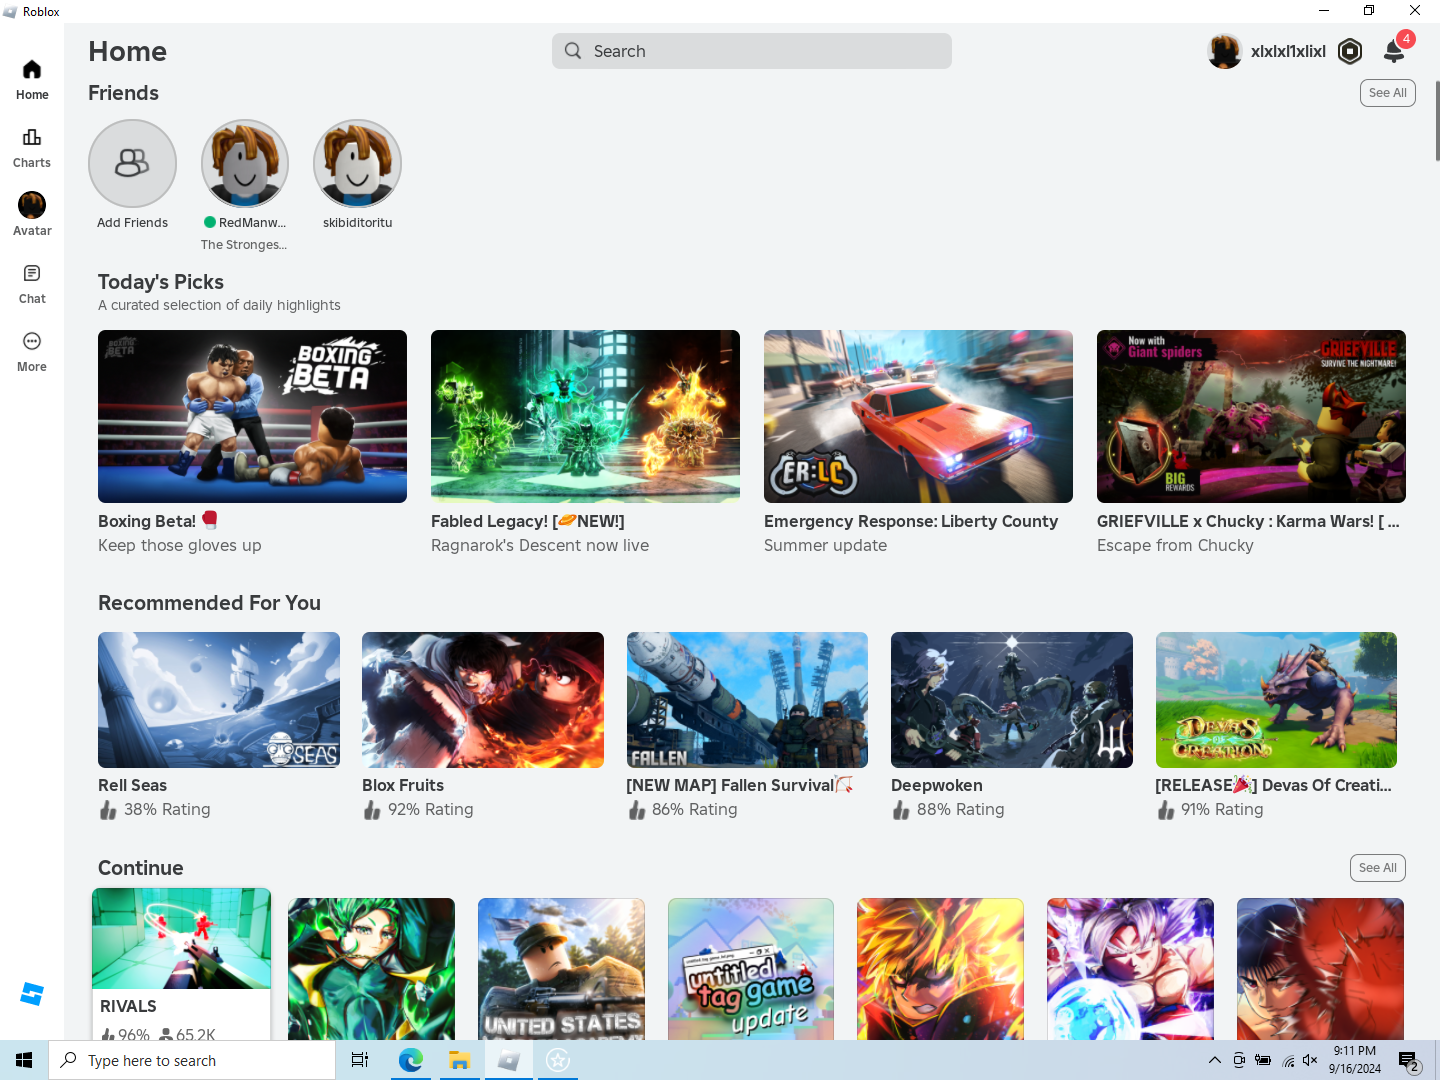Open profile picture next to xlxlxl1xlixl

tap(1225, 51)
